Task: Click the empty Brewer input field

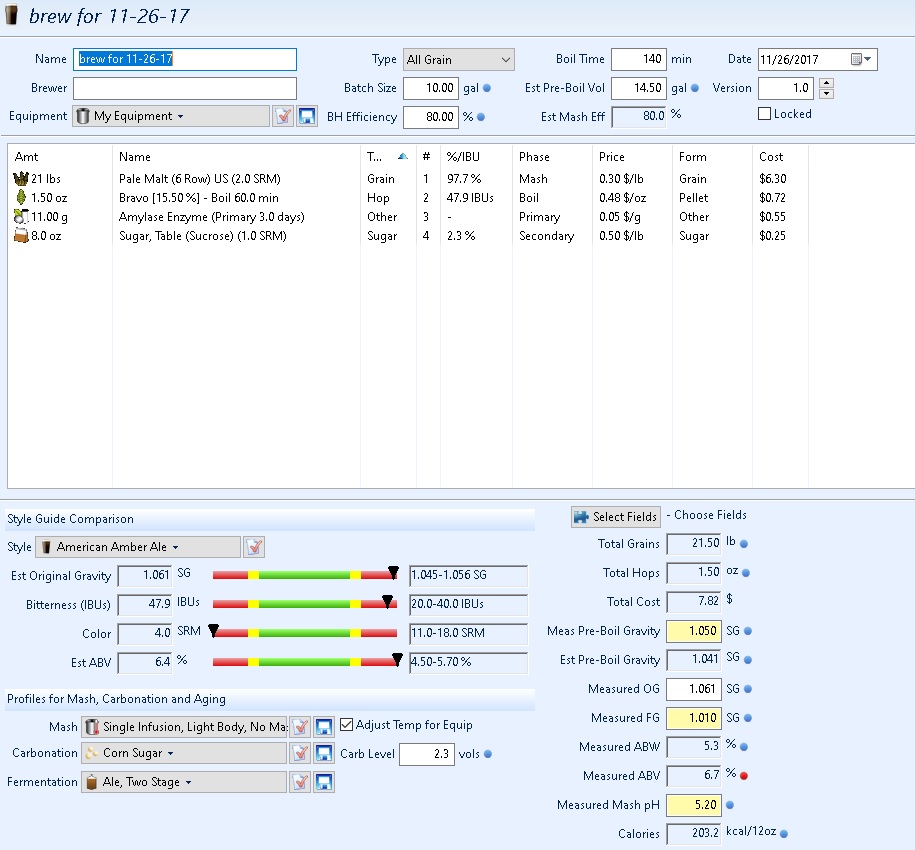Action: 185,88
